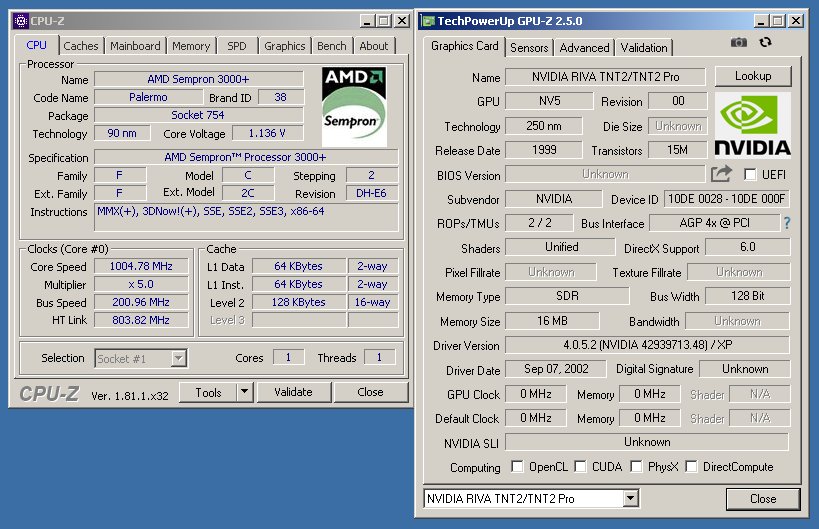Click the NVIDIA SLI Unknown field

[647, 442]
